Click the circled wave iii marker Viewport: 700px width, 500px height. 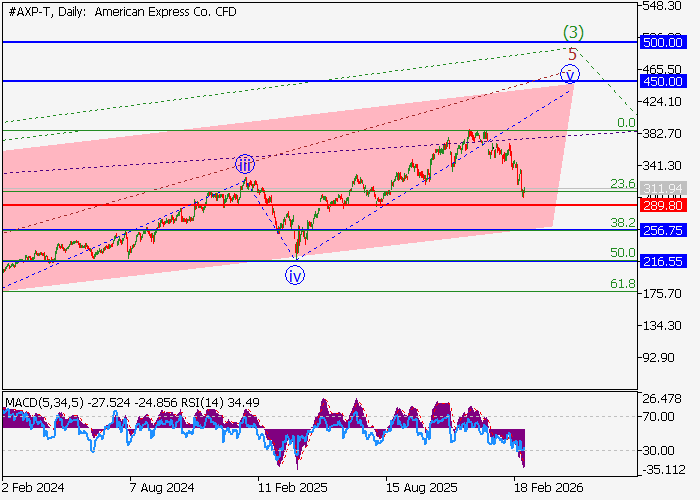[245, 165]
